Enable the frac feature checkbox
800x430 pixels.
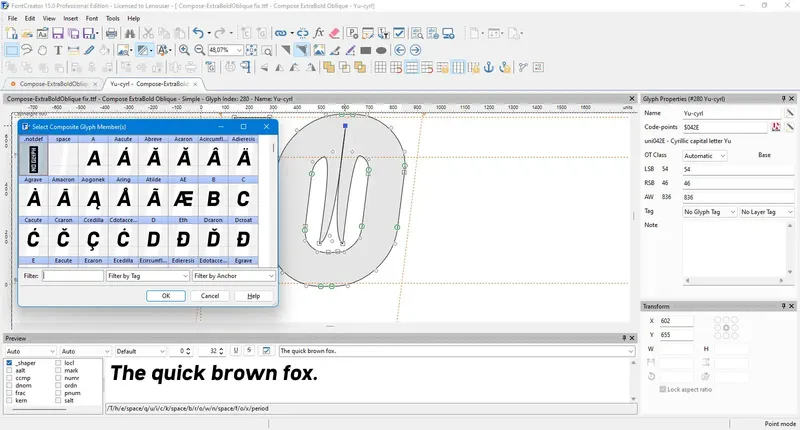tap(9, 393)
